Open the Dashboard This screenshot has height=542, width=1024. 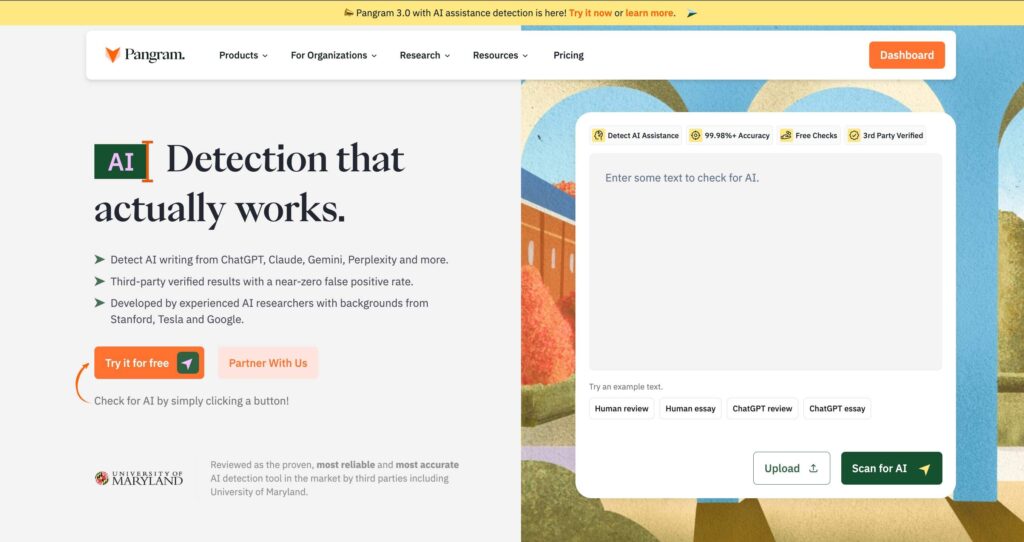pyautogui.click(x=906, y=55)
